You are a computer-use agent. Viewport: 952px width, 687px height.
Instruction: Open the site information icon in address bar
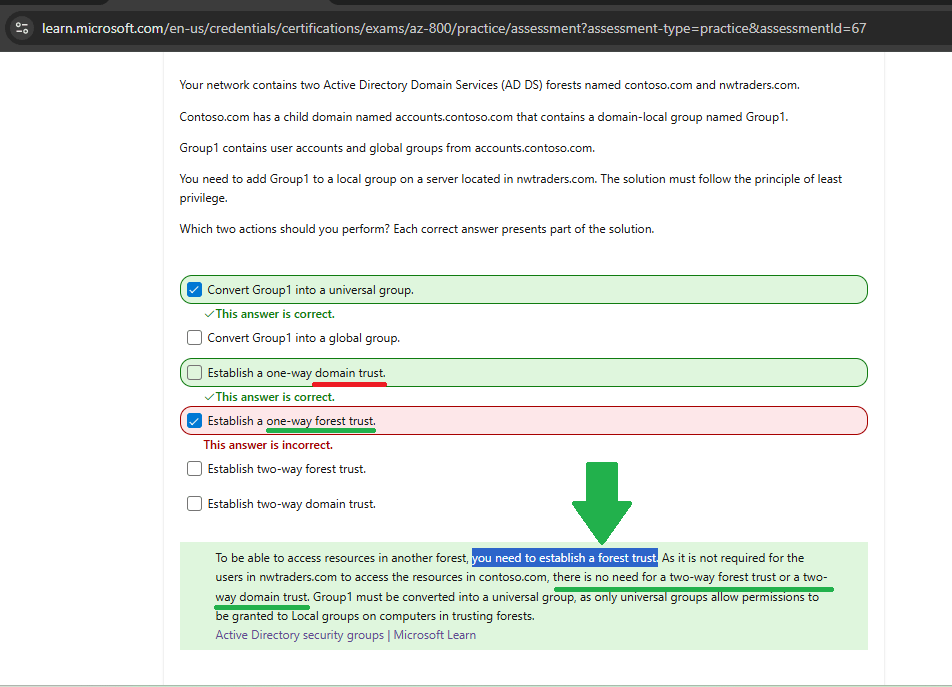coord(22,28)
